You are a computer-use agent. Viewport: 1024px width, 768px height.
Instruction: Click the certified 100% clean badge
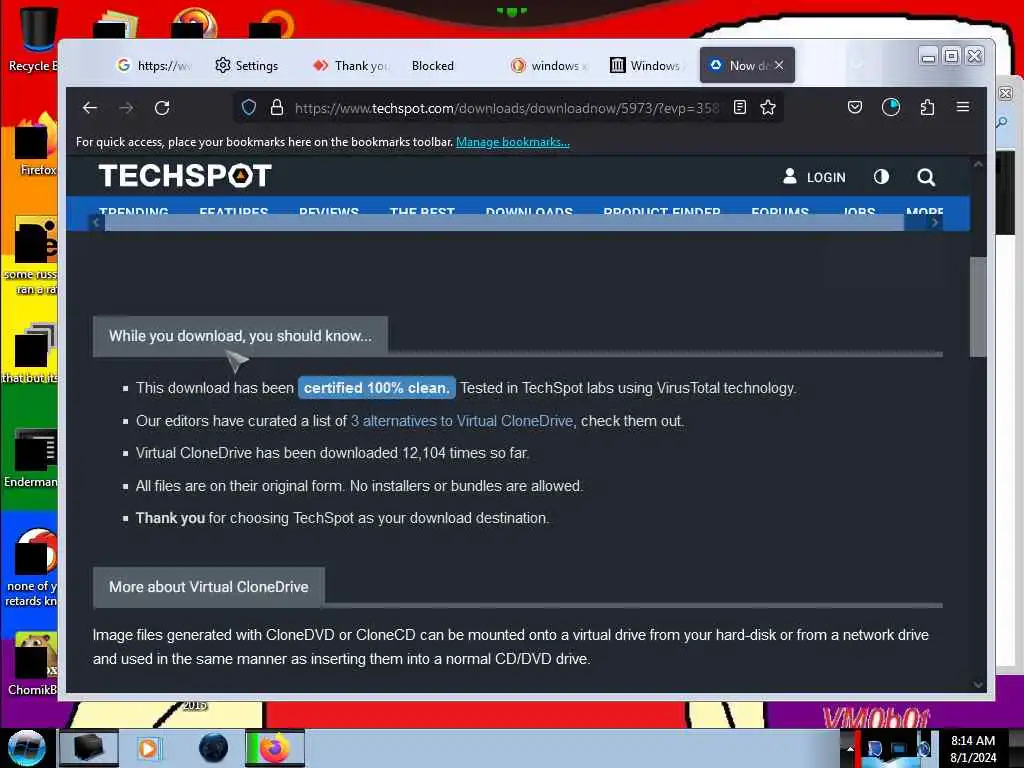[x=377, y=388]
